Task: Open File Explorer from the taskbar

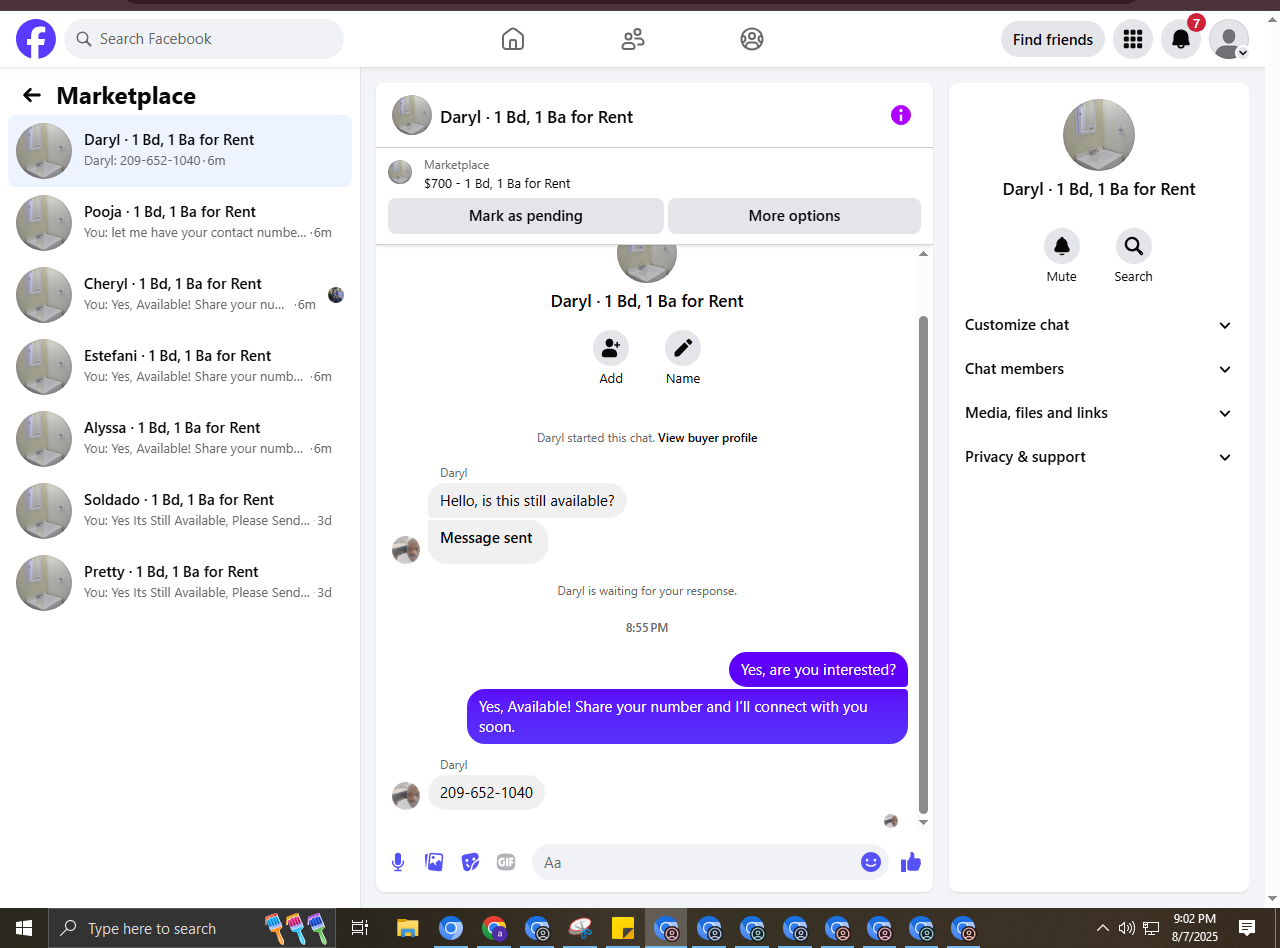Action: (407, 928)
